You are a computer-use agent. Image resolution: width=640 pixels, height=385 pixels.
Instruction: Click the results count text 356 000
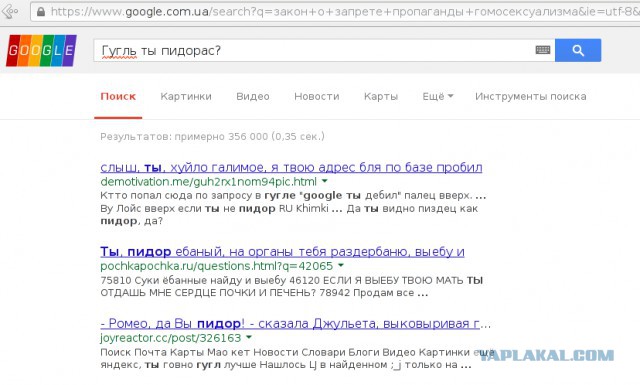248,136
